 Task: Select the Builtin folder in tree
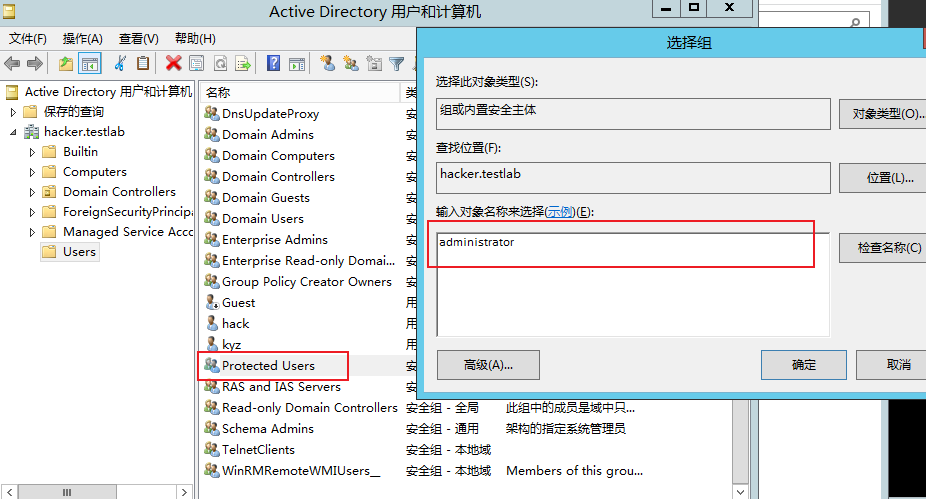(80, 152)
